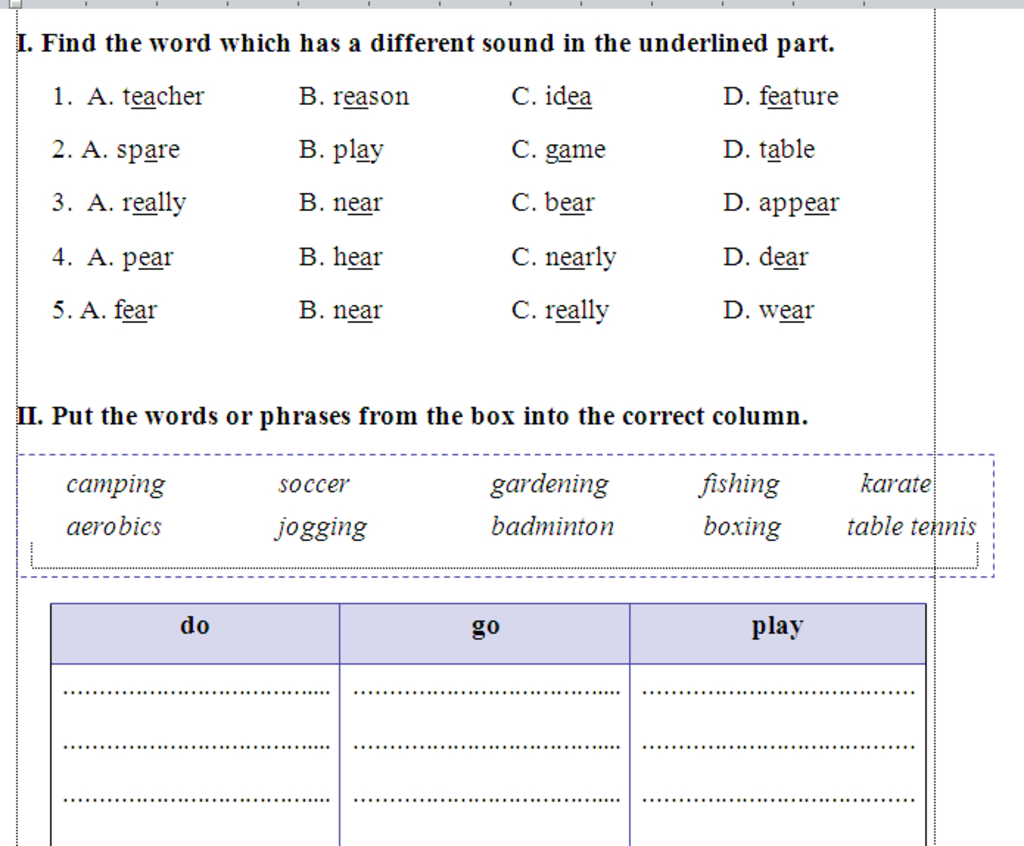The height and width of the screenshot is (846, 1024).
Task: Click the word 'pear' in question 4
Action: 147,258
